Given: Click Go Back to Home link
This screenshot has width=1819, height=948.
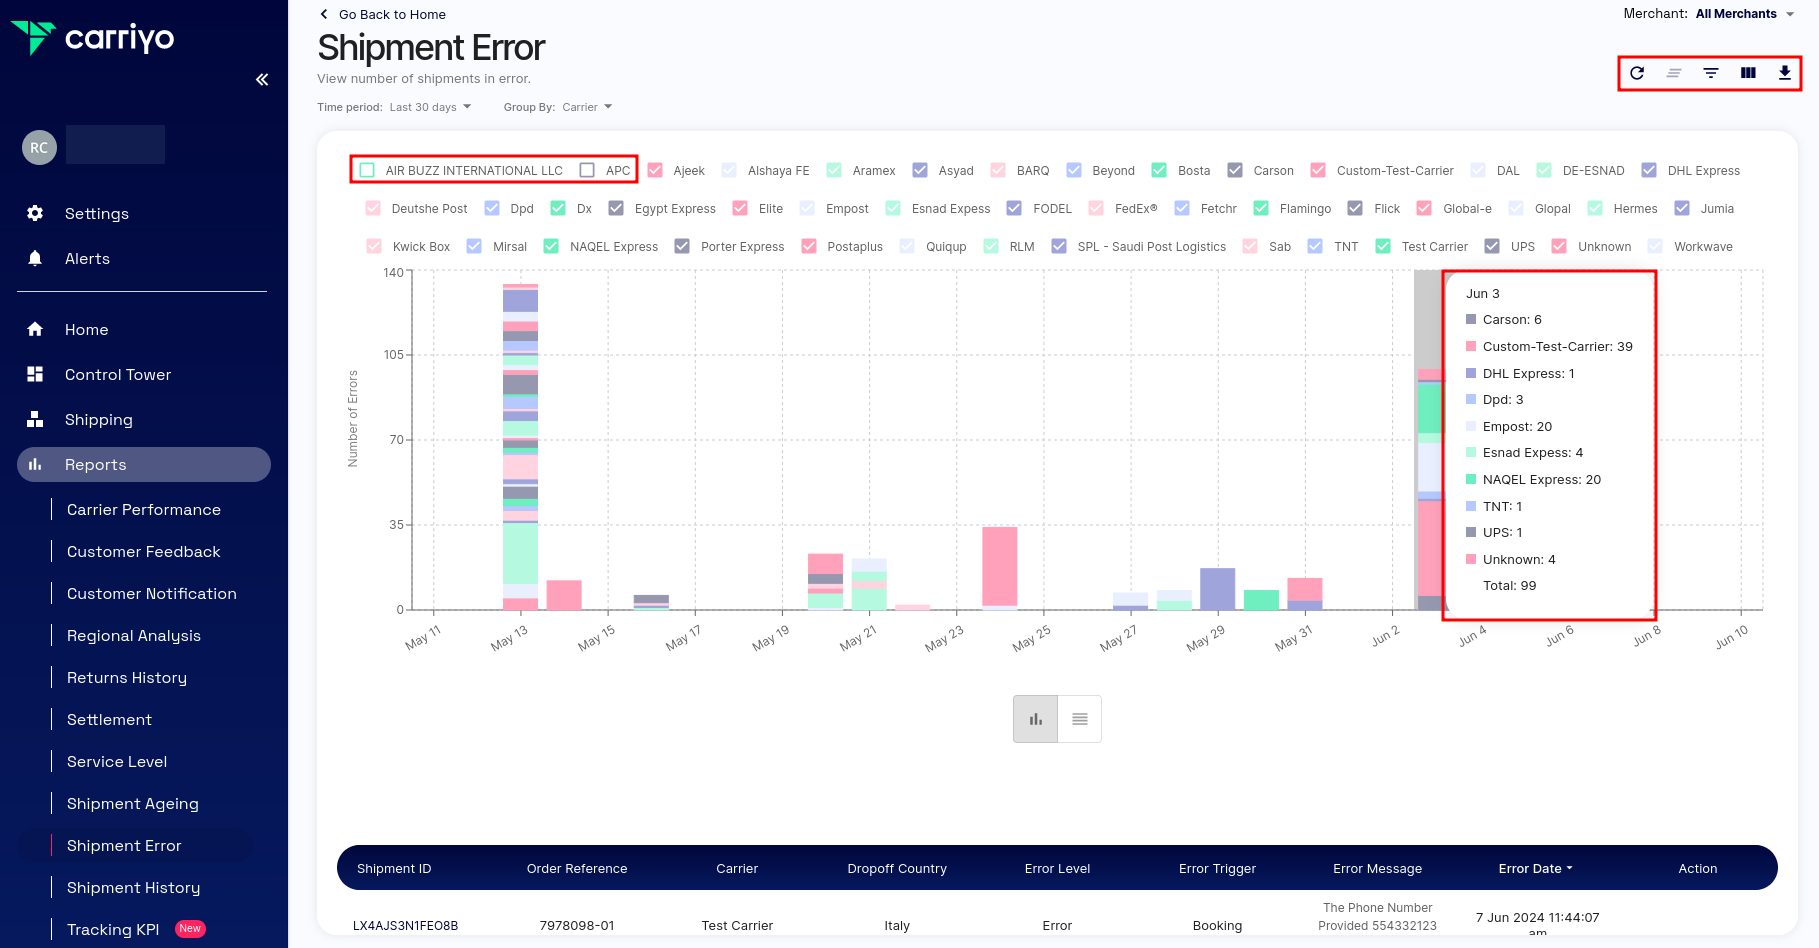Looking at the screenshot, I should (392, 14).
